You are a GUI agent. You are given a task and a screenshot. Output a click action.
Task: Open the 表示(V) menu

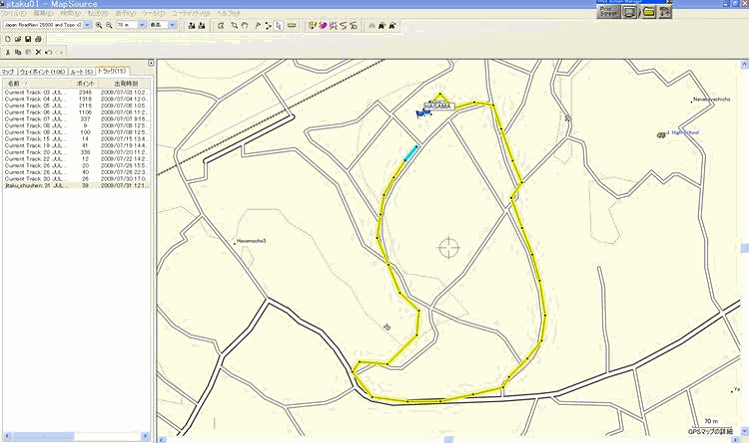point(126,13)
